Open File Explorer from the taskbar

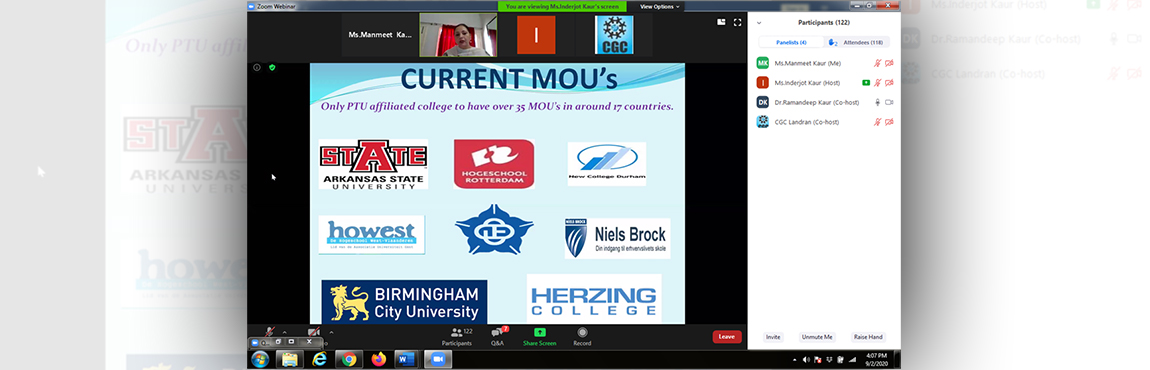289,359
